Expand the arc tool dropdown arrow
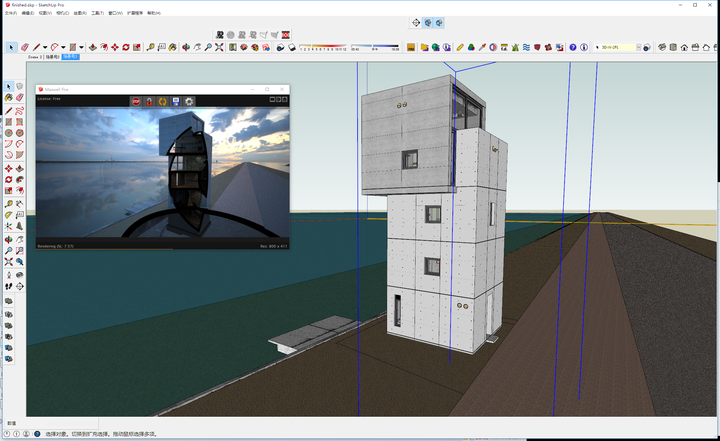The image size is (720, 441). pos(64,47)
